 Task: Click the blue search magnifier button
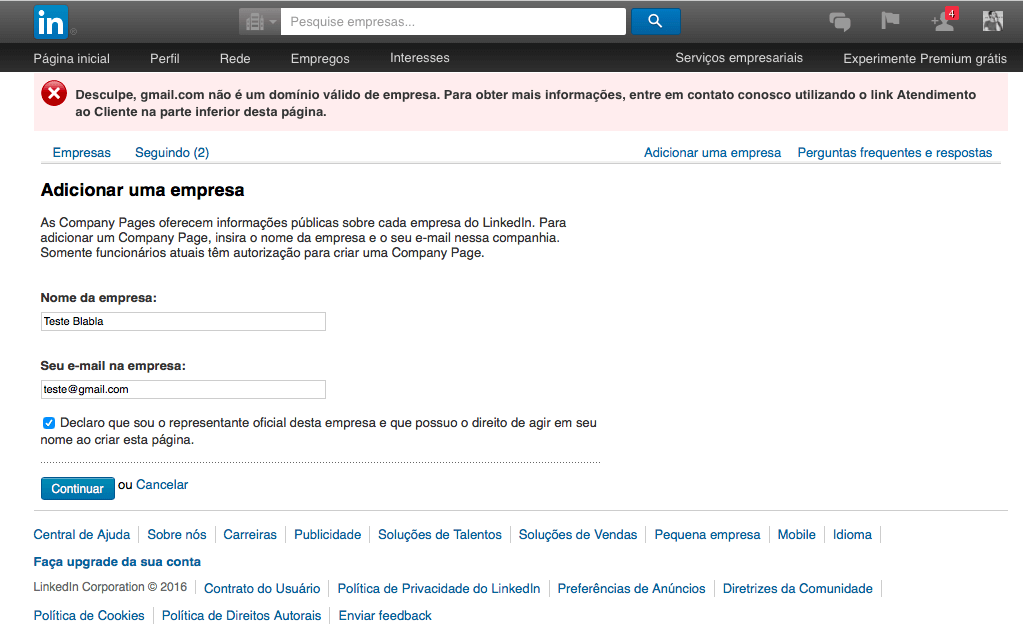[656, 22]
